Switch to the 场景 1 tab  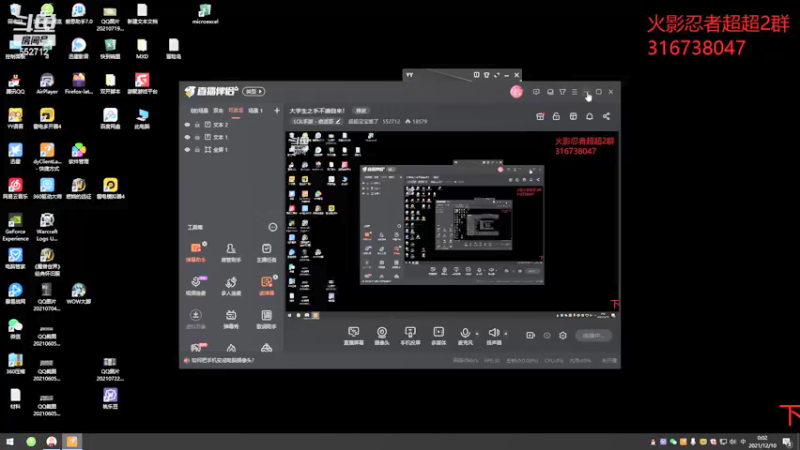click(255, 110)
